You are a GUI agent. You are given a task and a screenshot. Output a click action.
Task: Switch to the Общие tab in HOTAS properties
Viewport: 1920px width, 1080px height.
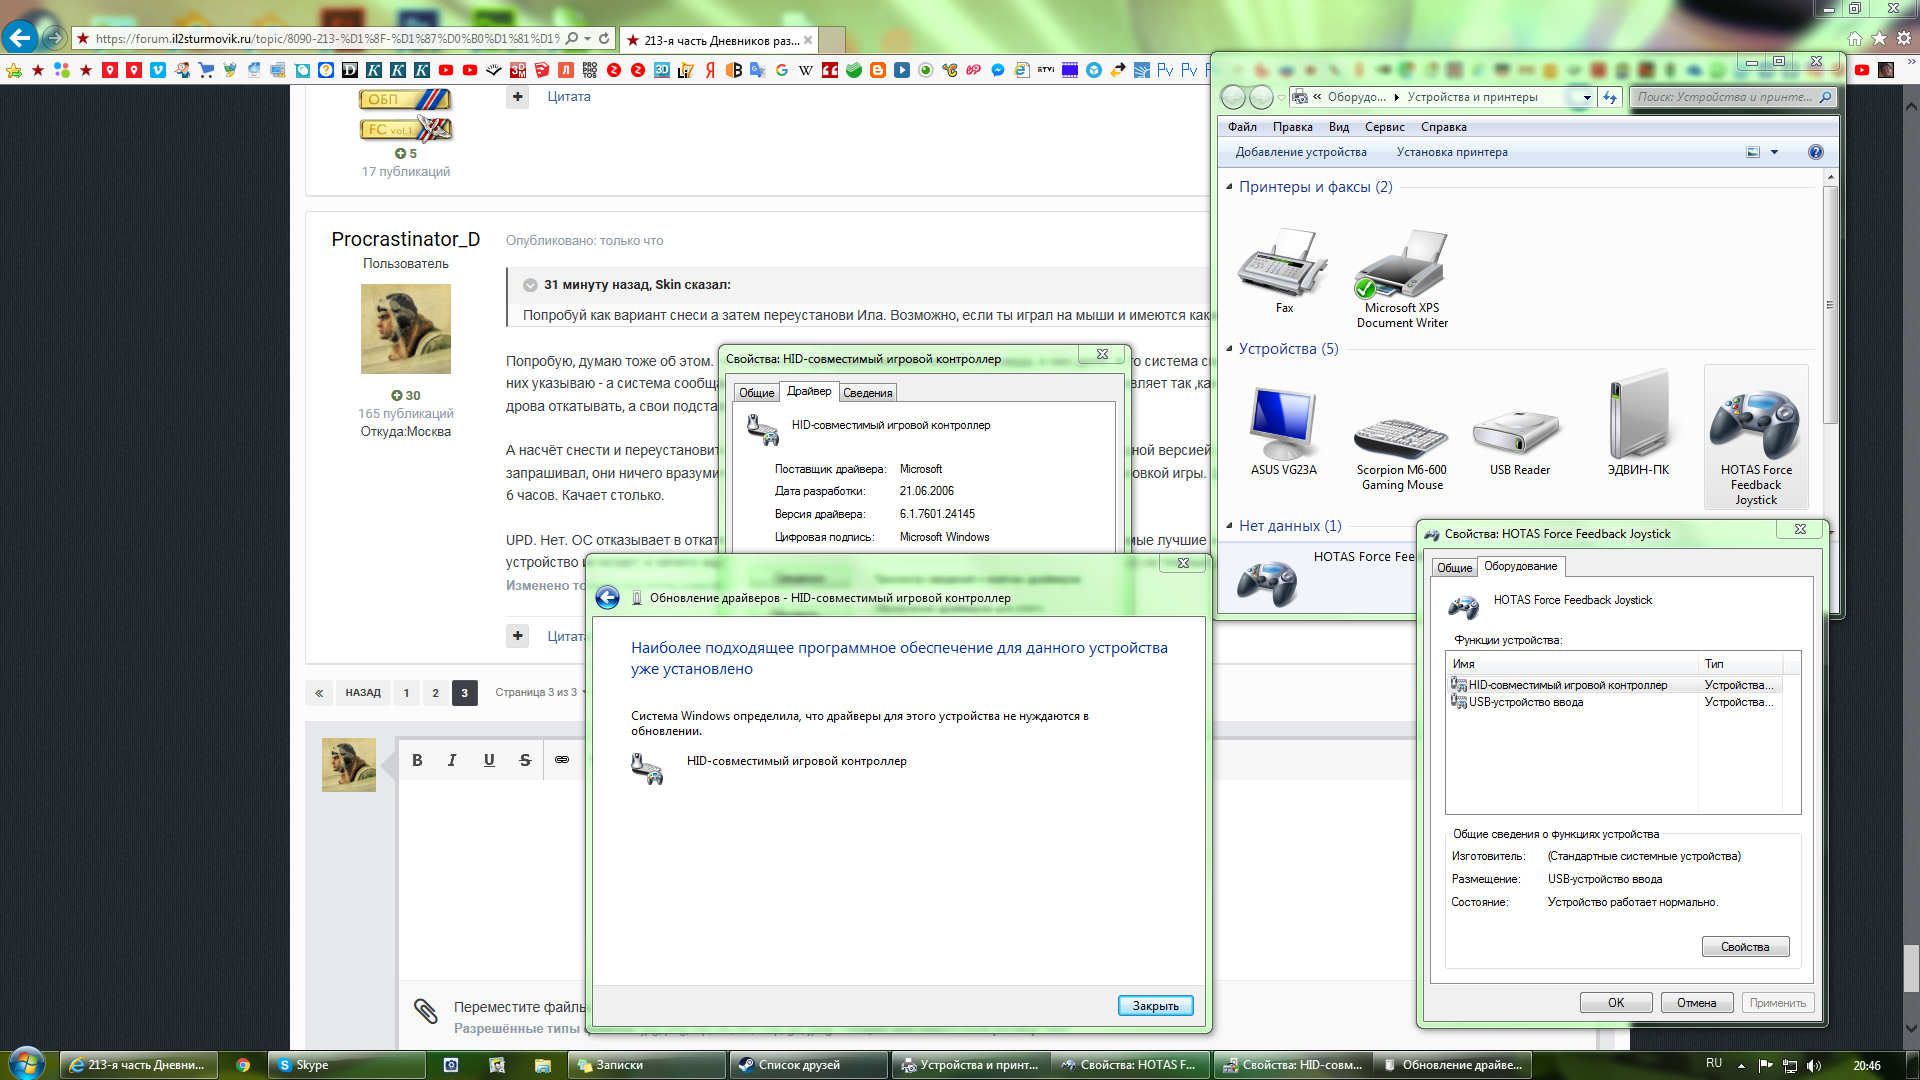(x=1454, y=568)
